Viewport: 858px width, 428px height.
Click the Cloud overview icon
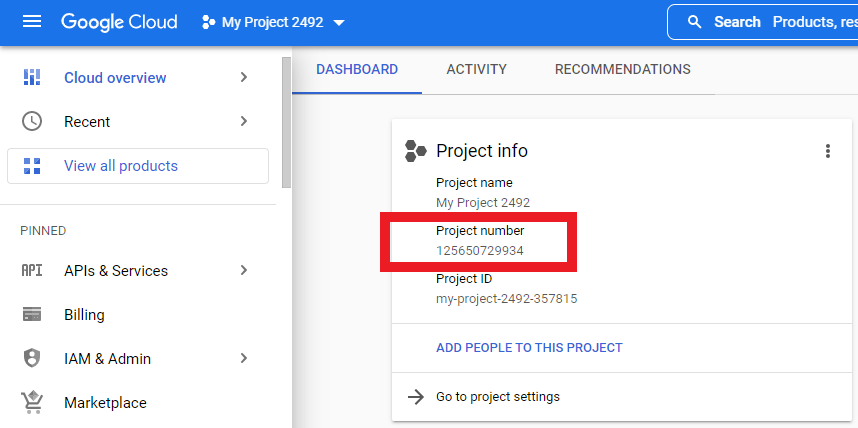click(32, 77)
